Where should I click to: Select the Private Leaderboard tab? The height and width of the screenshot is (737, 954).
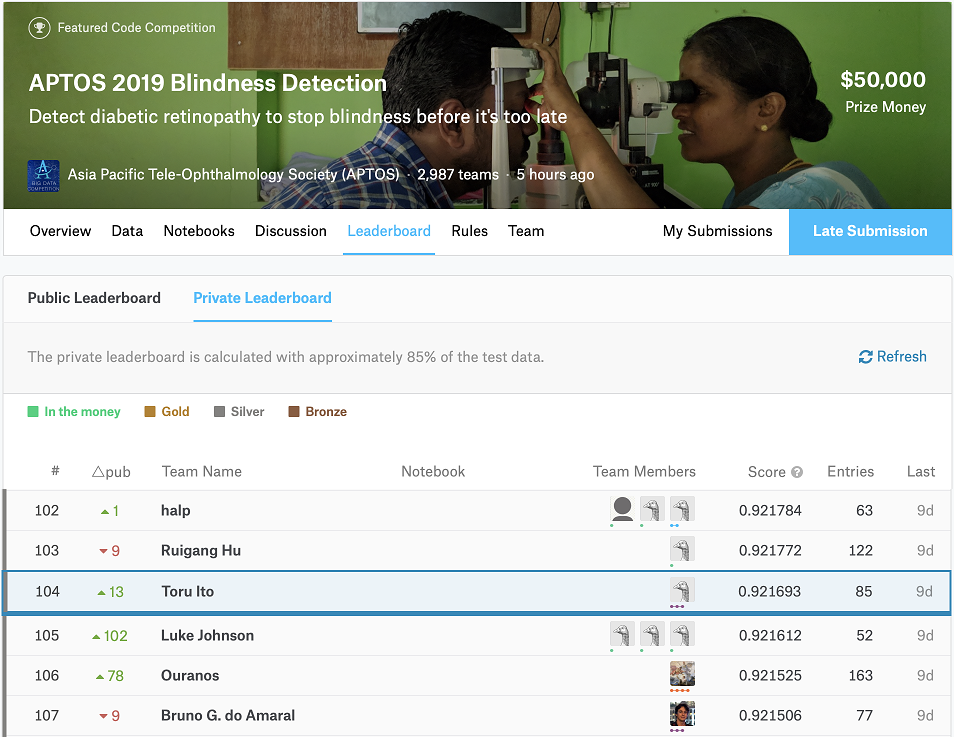coord(262,298)
